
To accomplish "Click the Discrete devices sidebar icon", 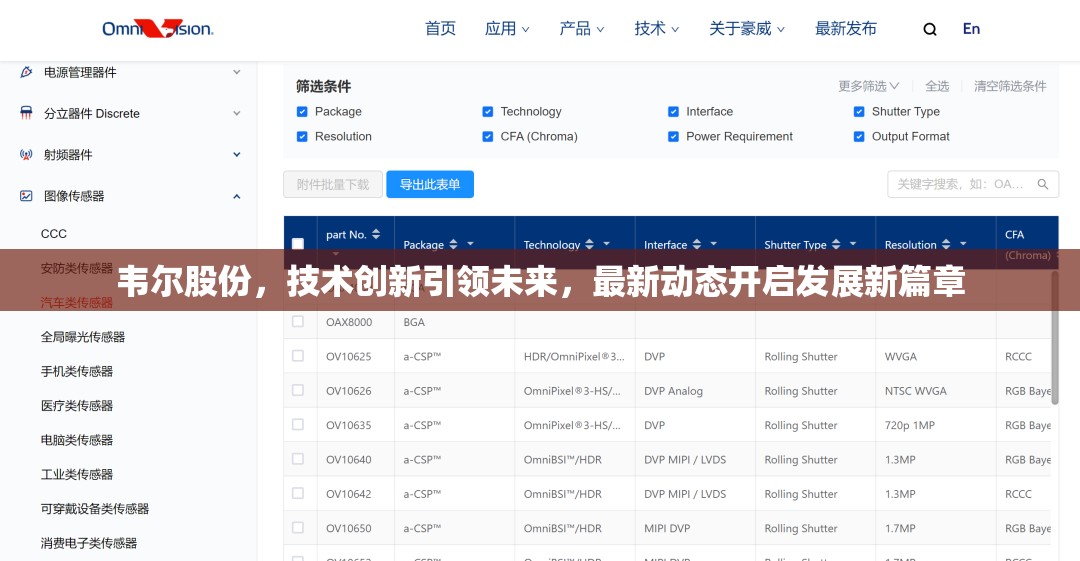I will coord(26,113).
